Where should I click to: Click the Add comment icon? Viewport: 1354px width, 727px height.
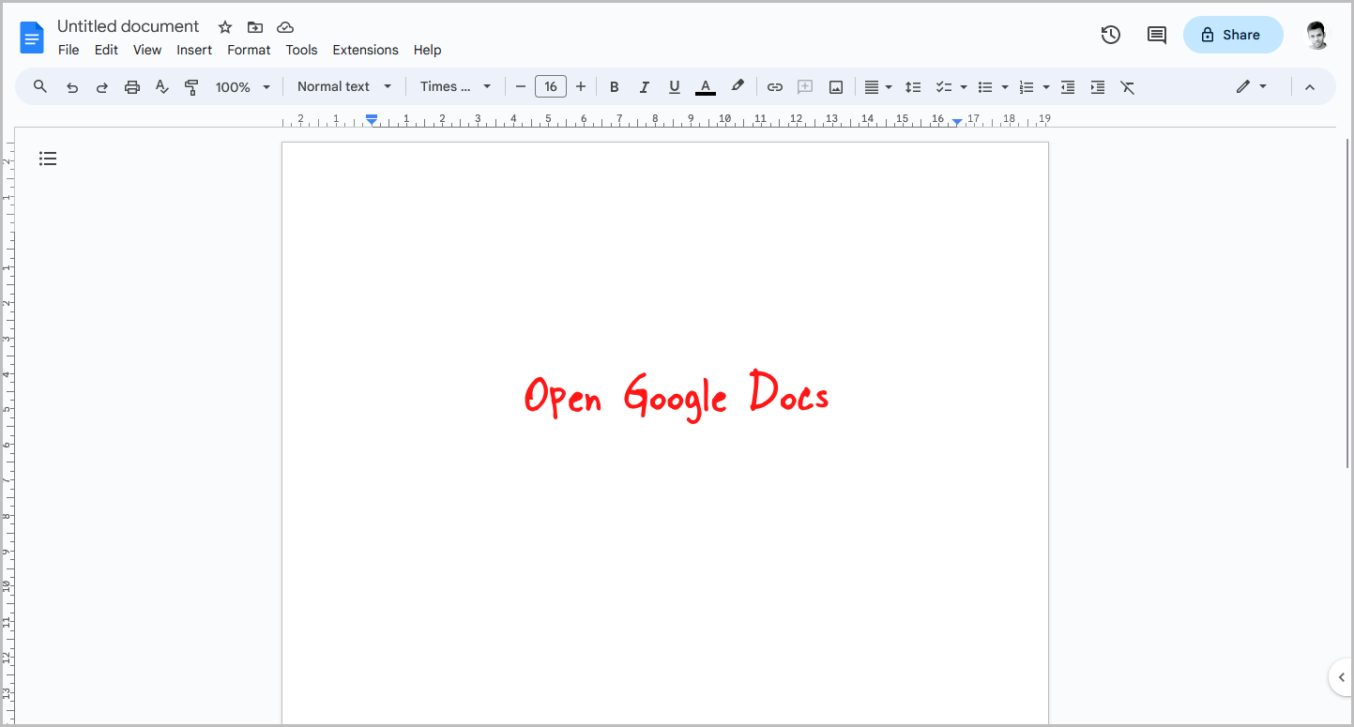click(805, 87)
